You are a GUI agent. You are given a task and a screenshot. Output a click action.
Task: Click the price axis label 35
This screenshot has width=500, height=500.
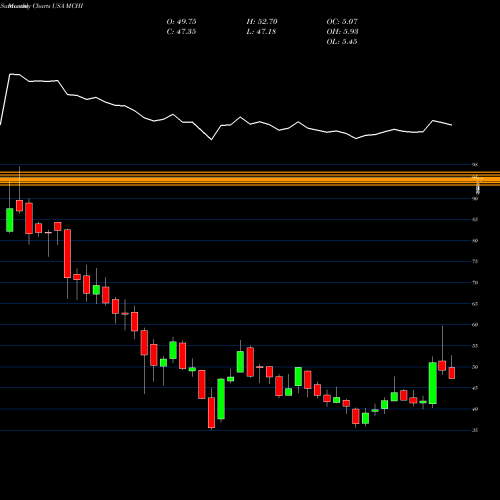475,430
